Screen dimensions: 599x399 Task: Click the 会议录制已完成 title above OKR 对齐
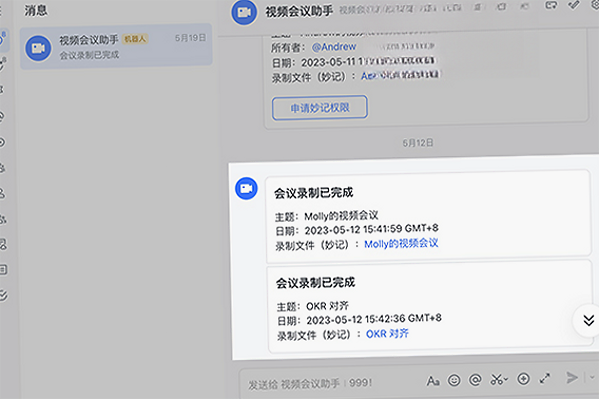coord(316,283)
